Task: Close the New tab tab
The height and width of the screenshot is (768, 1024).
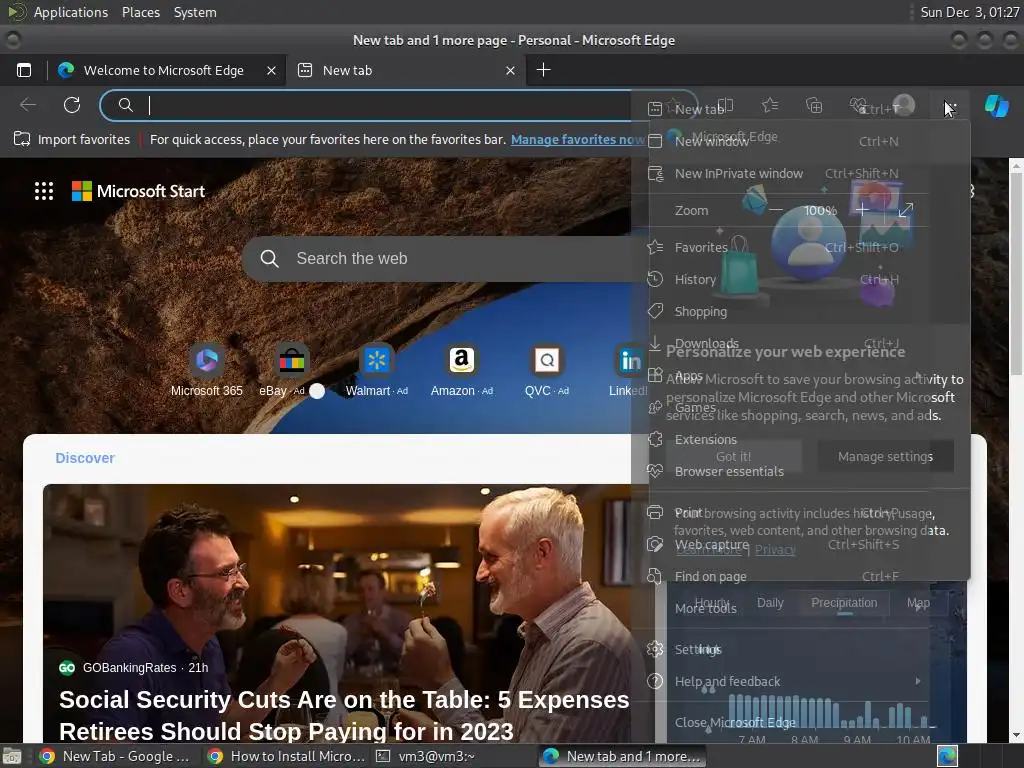Action: pos(510,71)
